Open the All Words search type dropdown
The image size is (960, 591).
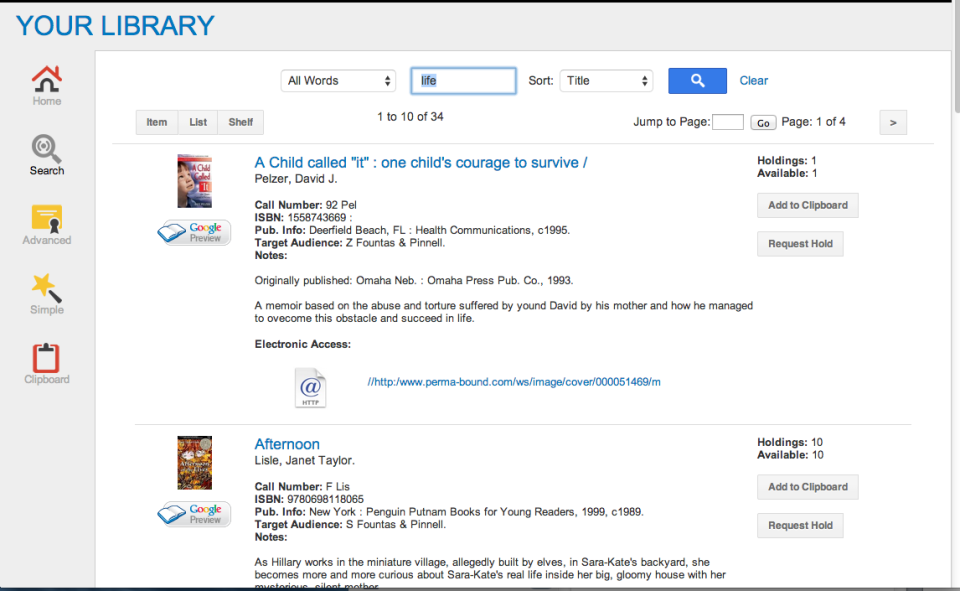337,80
